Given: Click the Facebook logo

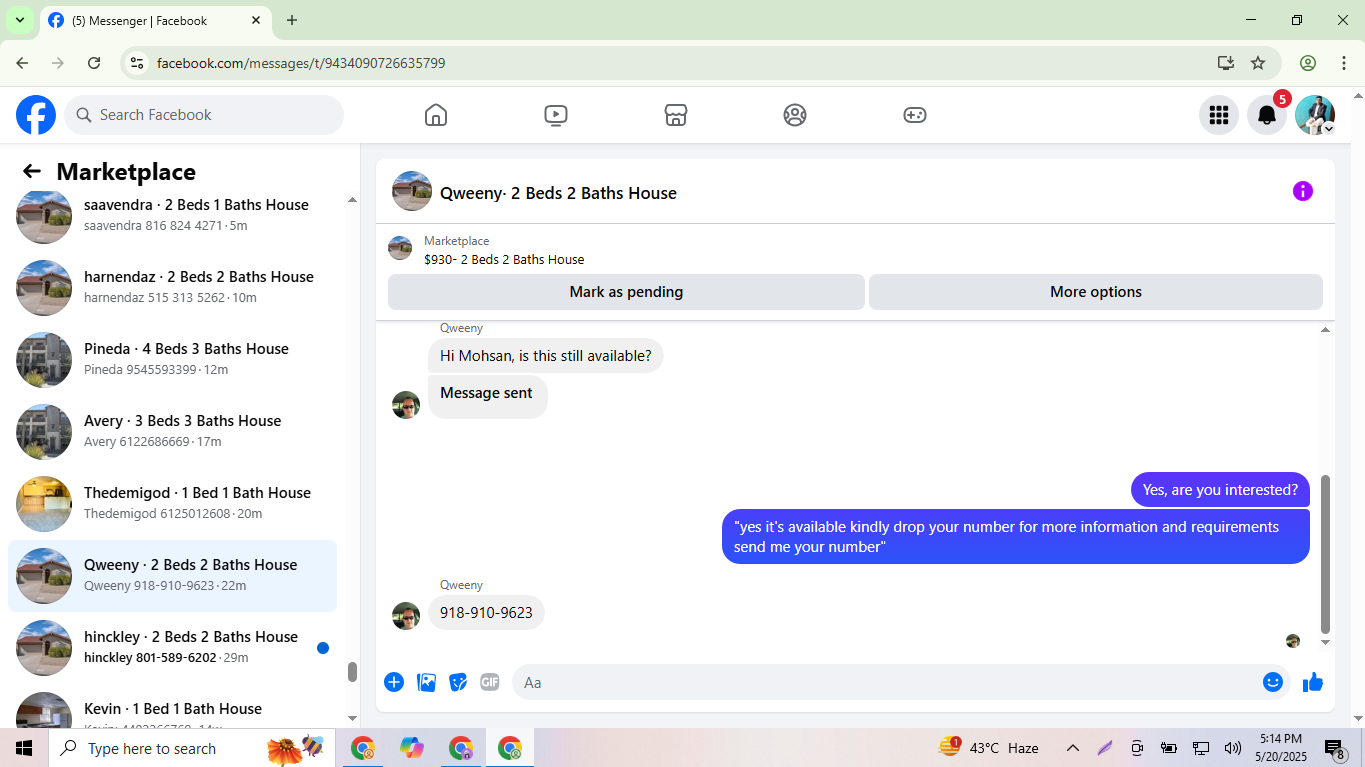Looking at the screenshot, I should [36, 115].
